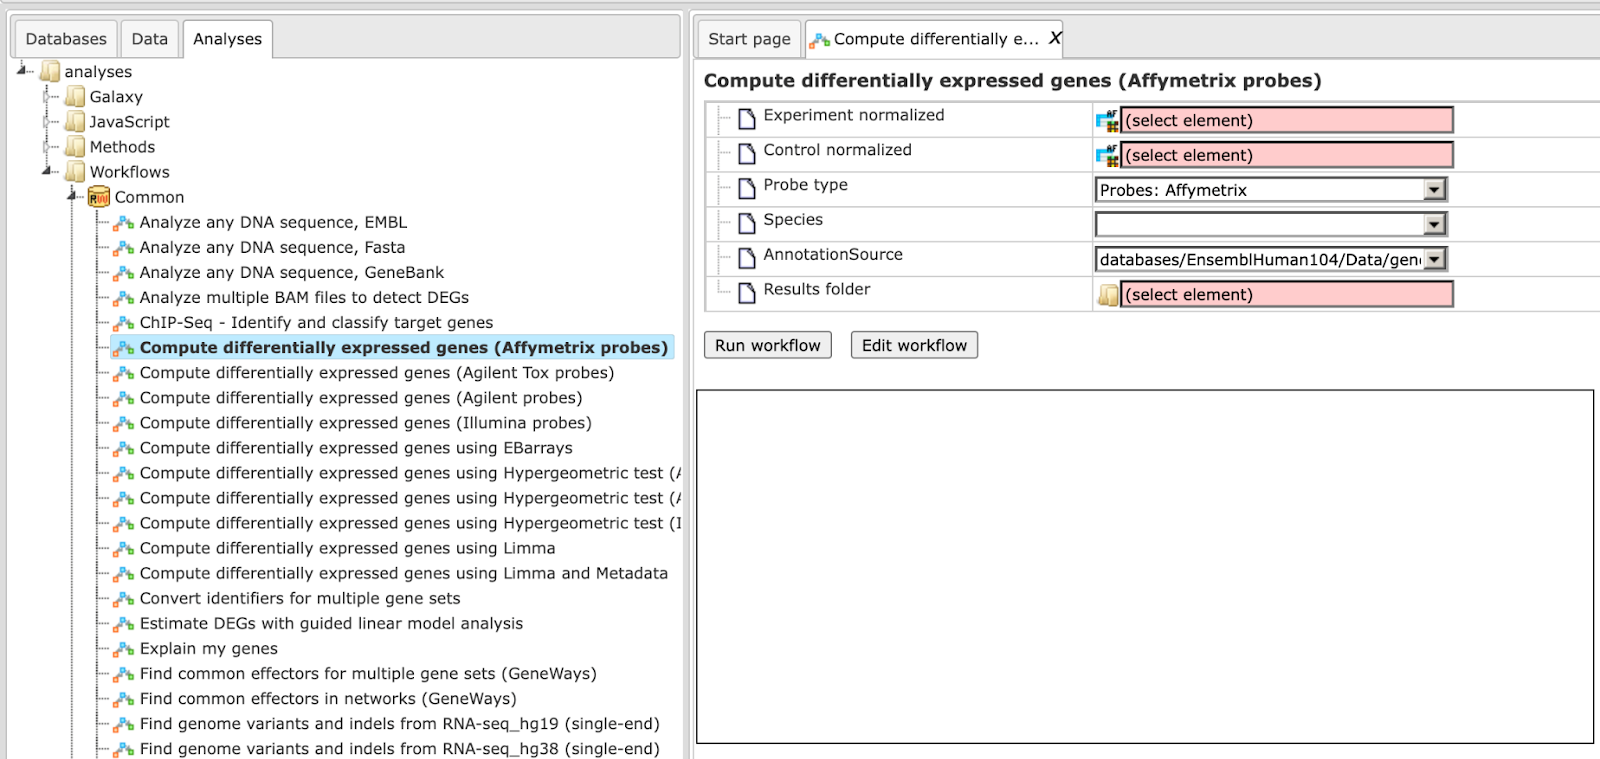
Task: Click Control normalized table-select icon
Action: tap(1107, 156)
